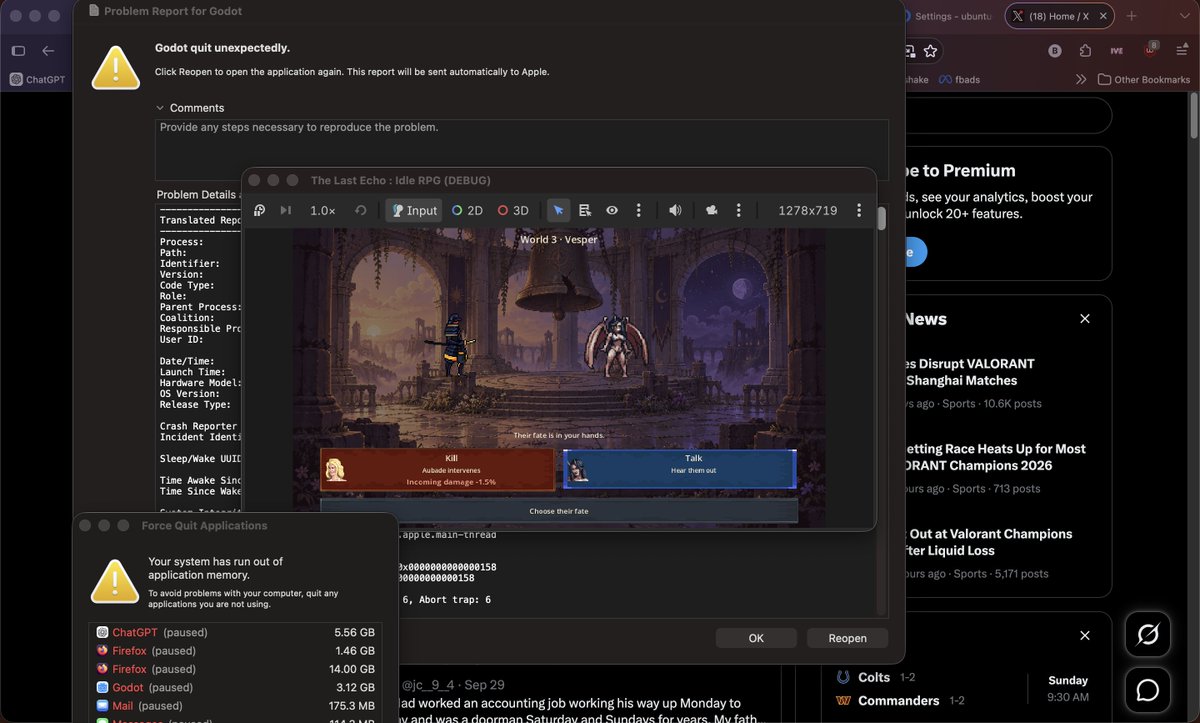Click the suspend/pause icon in game toolbar
Viewport: 1200px width, 723px height.
pos(260,210)
